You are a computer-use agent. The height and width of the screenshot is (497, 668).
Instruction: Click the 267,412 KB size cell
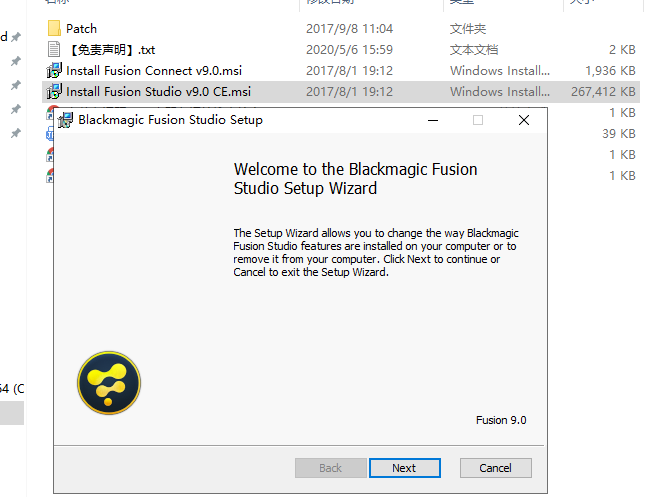click(x=603, y=92)
